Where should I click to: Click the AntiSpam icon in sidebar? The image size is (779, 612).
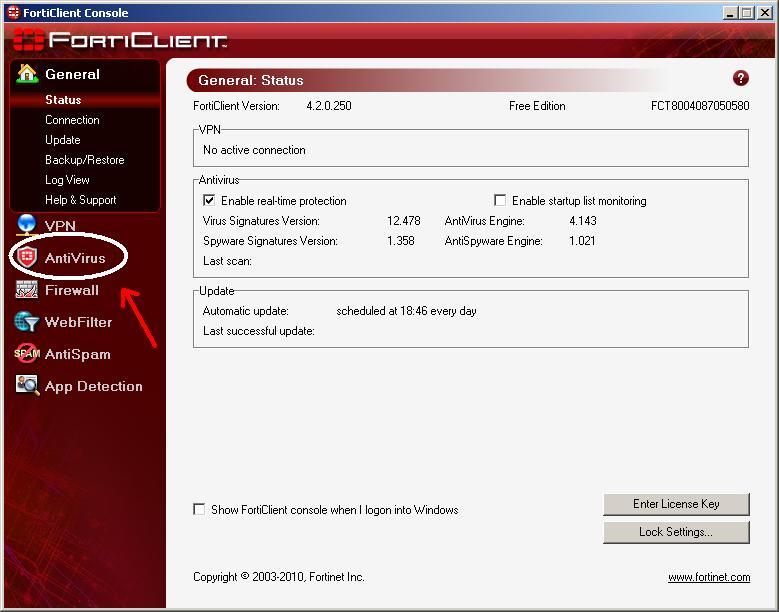coord(27,354)
